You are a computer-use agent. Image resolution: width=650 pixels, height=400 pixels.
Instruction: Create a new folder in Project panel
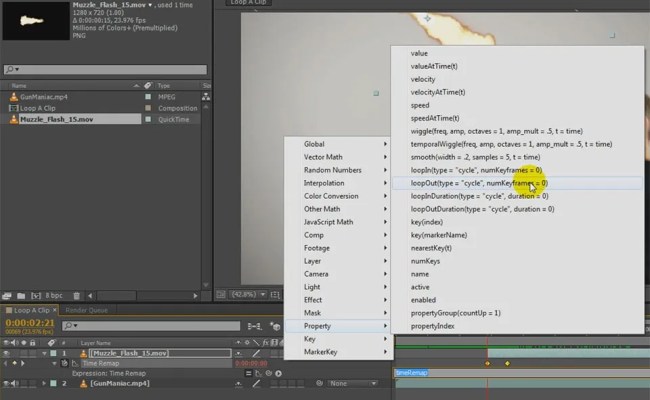(x=21, y=296)
